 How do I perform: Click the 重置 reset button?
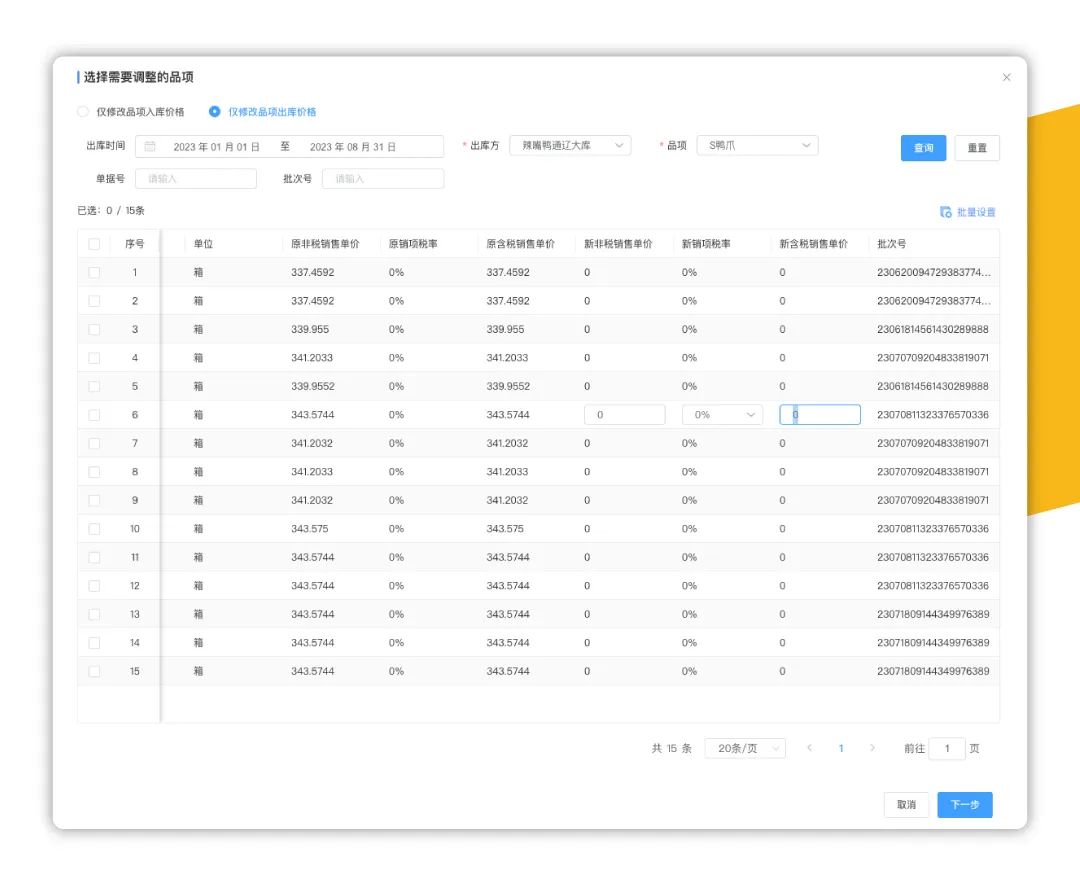pos(977,148)
